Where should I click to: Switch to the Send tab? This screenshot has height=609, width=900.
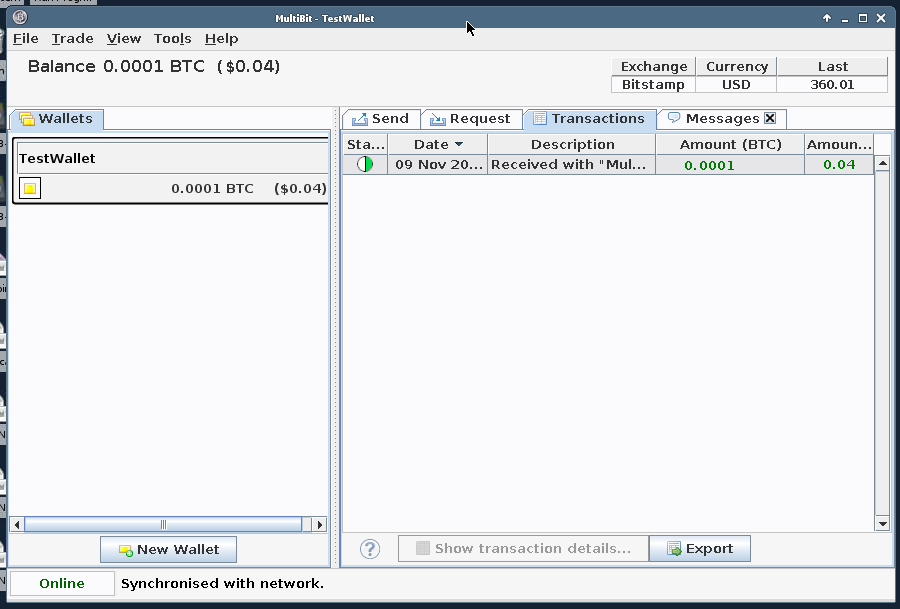coord(381,119)
